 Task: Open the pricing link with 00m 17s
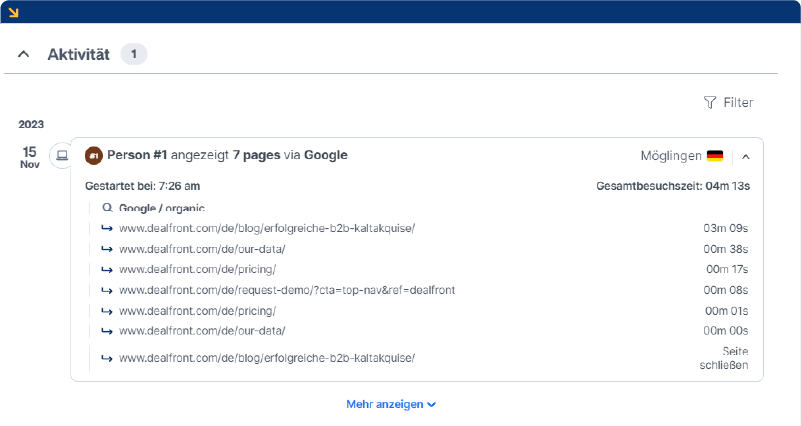pyautogui.click(x=197, y=269)
